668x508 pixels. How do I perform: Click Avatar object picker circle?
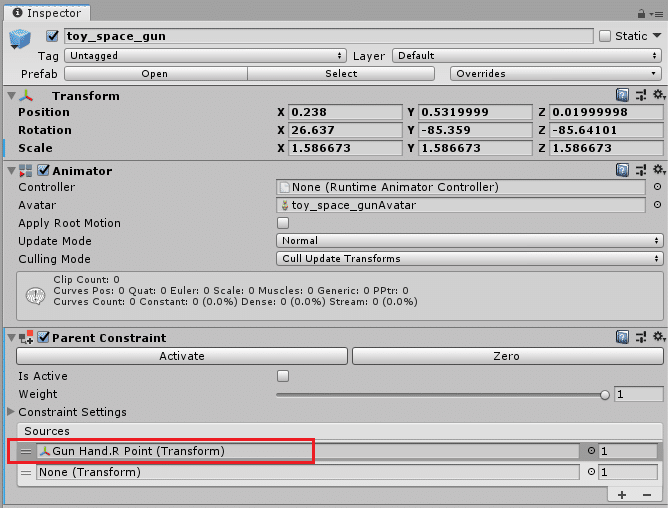(x=657, y=205)
